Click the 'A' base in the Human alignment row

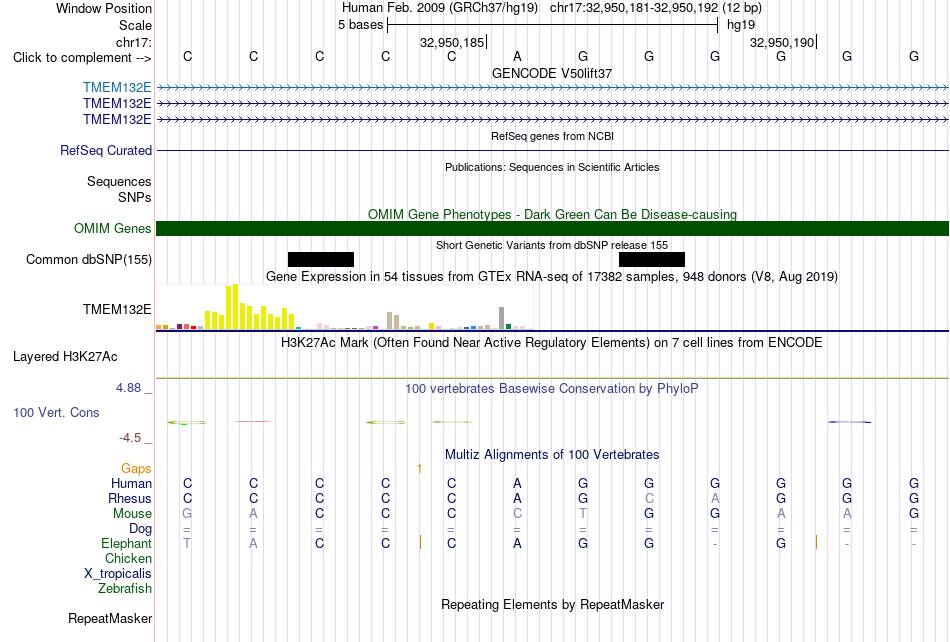[x=517, y=483]
